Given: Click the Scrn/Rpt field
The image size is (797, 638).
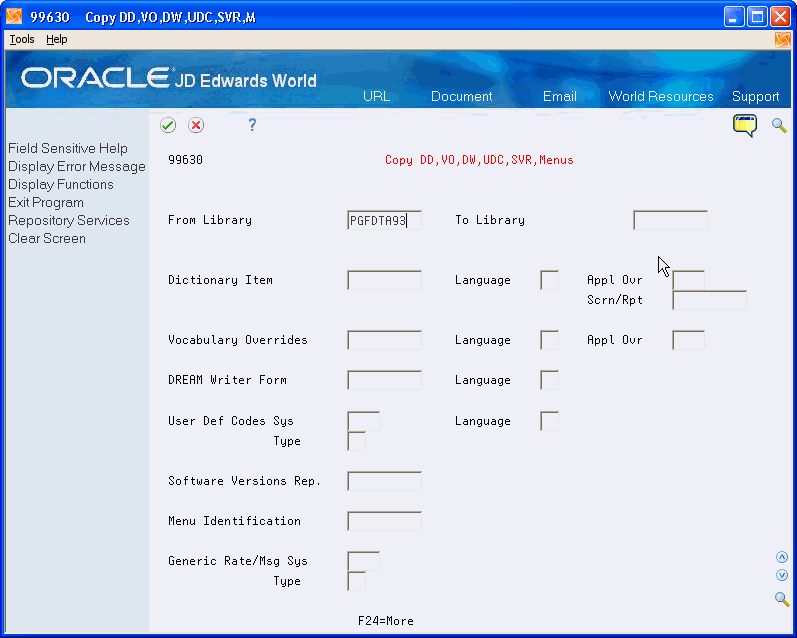Looking at the screenshot, I should [x=709, y=300].
